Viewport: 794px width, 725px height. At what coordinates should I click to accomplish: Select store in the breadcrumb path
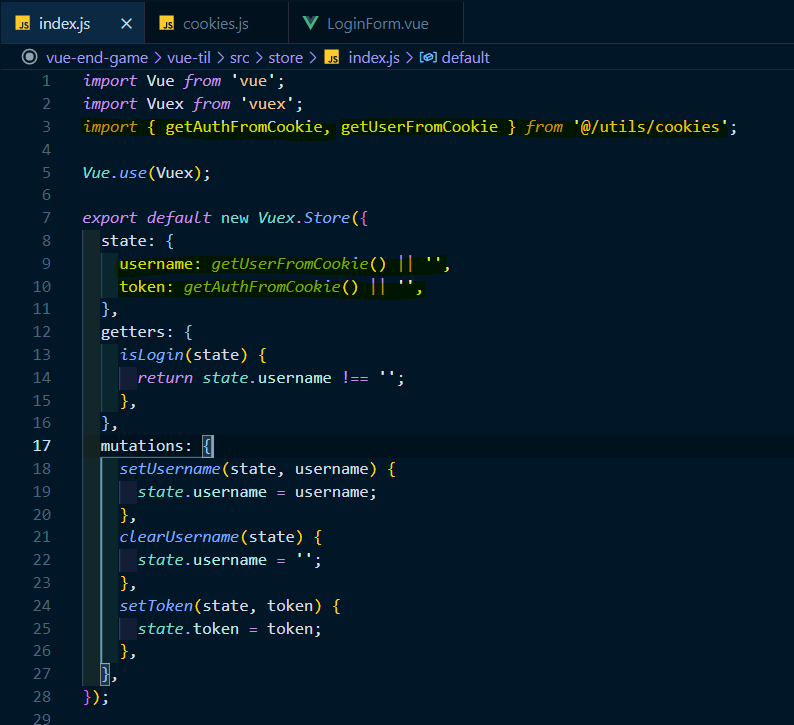[x=286, y=58]
